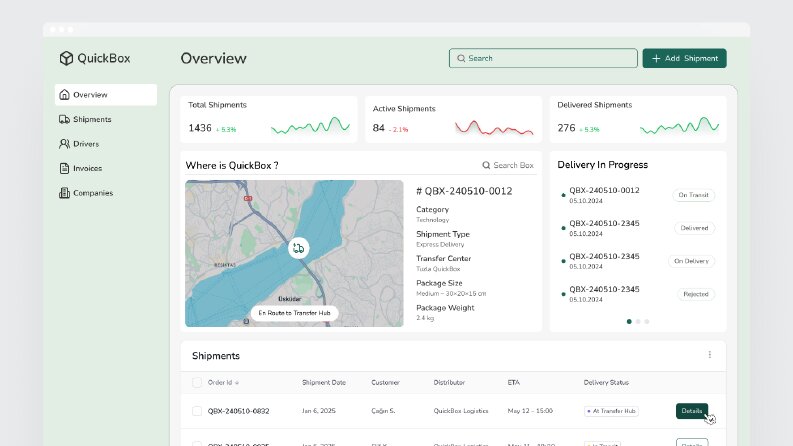Navigate to Invoices
The width and height of the screenshot is (793, 446).
pos(106,168)
